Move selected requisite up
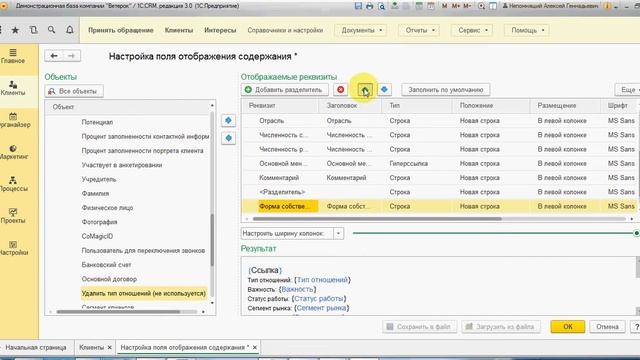 364,89
